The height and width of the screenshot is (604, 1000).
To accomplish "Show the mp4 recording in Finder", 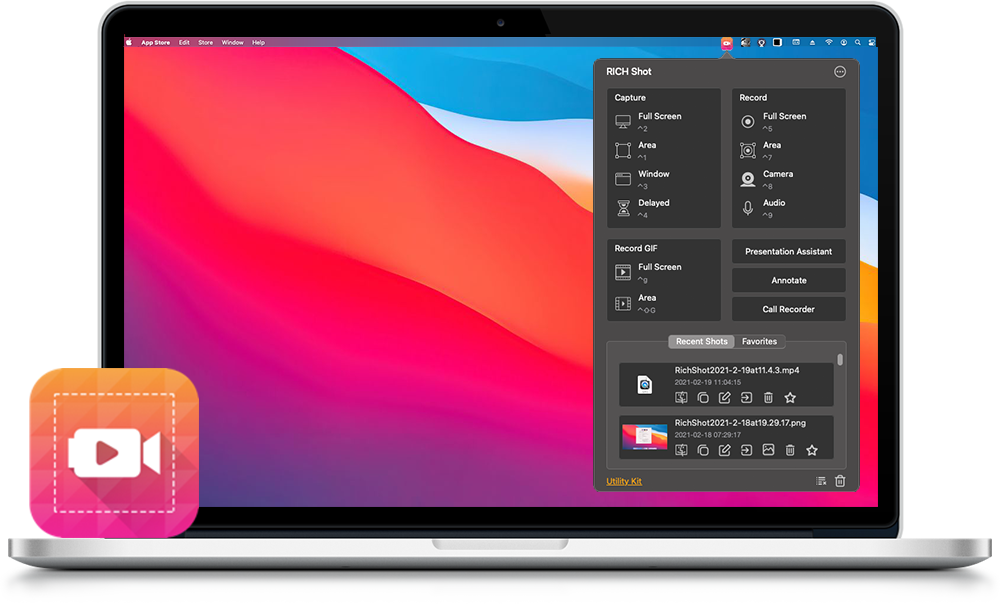I will click(x=681, y=397).
